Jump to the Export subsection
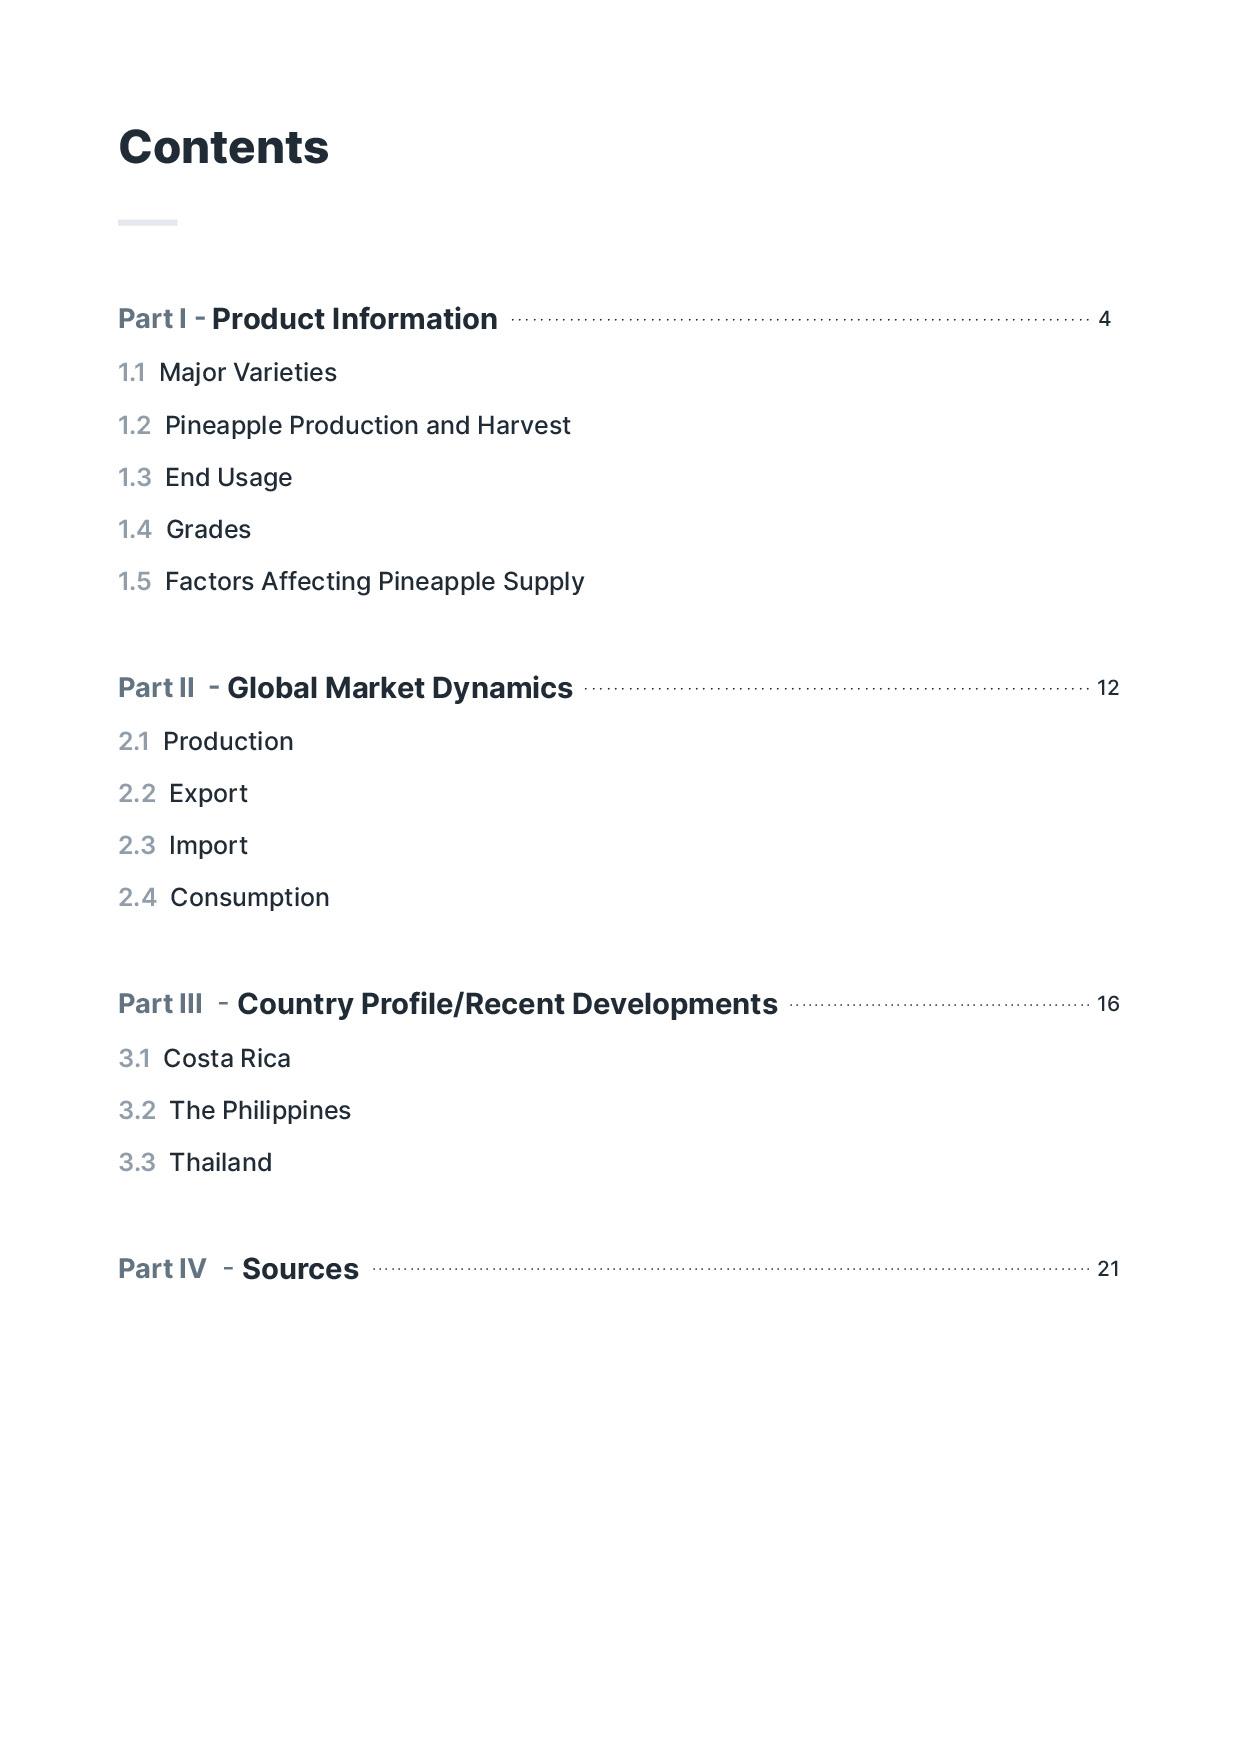 (208, 794)
